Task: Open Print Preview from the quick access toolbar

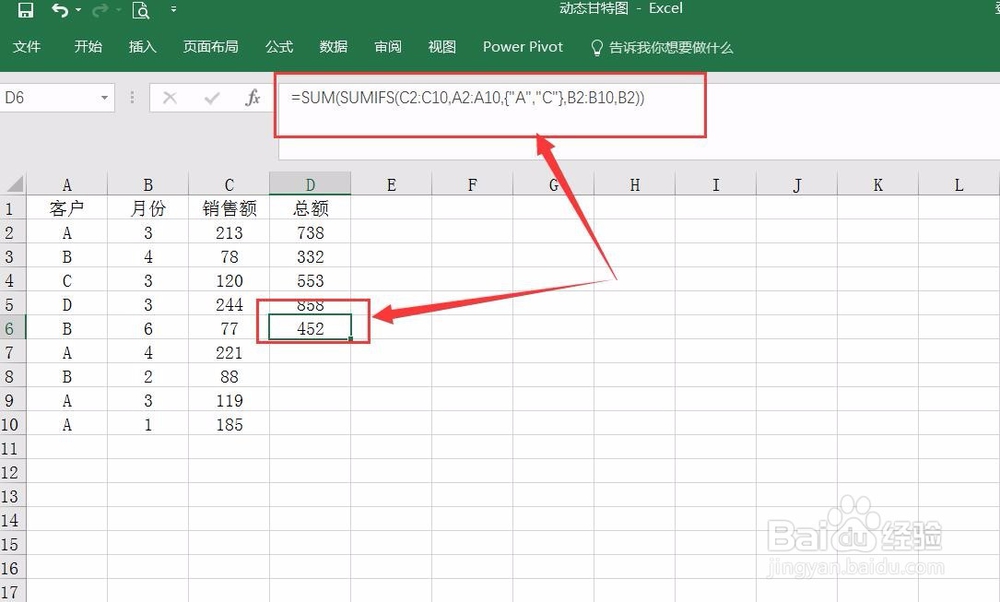Action: click(x=139, y=8)
